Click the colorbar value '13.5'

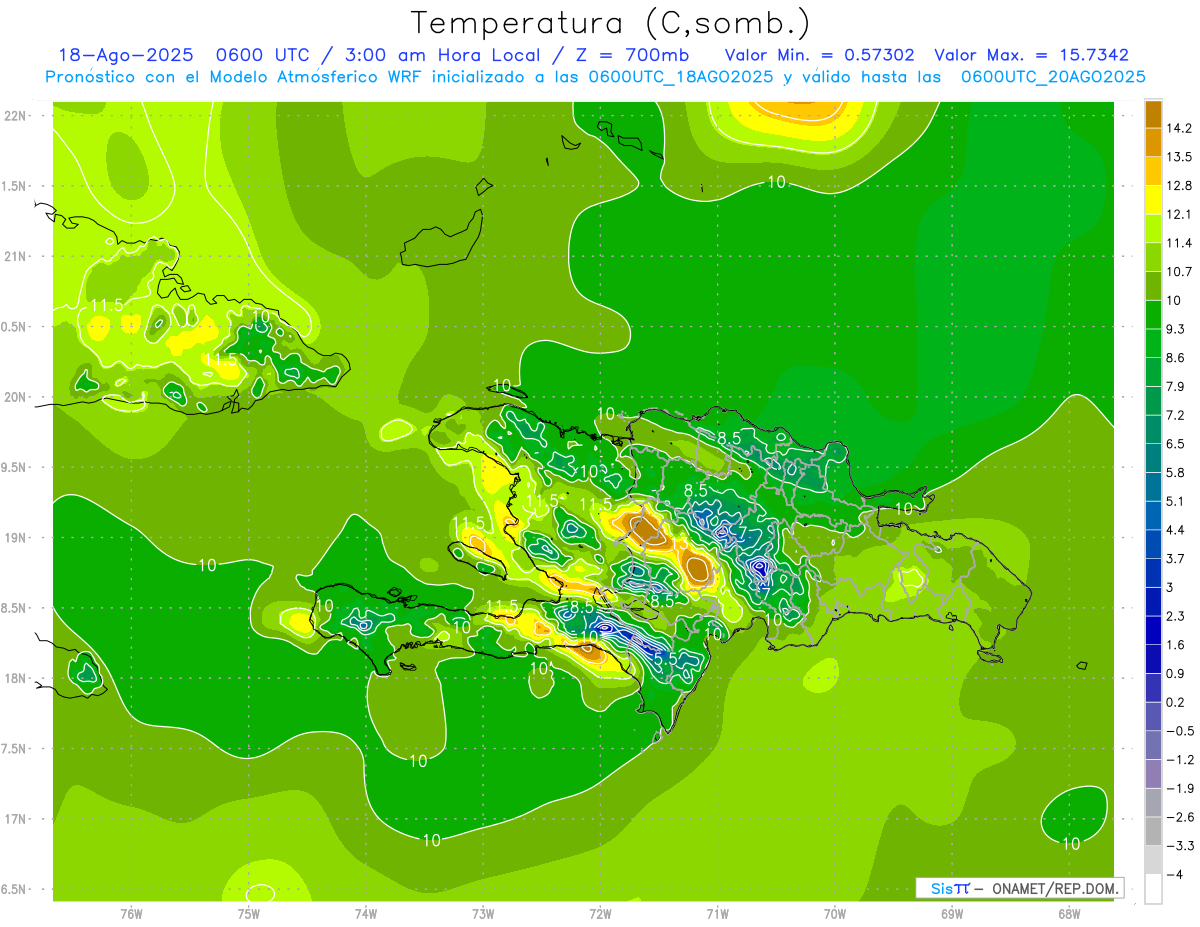1180,157
